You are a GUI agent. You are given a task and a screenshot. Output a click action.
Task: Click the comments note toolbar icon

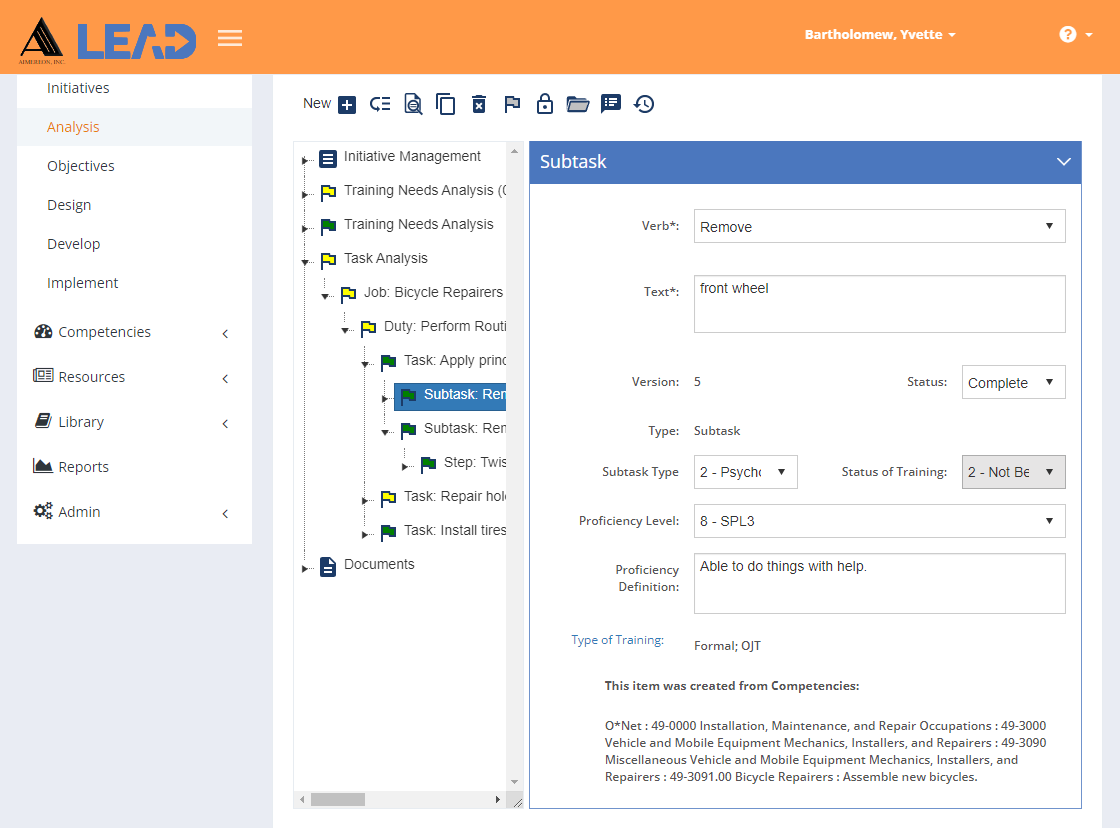click(x=611, y=104)
